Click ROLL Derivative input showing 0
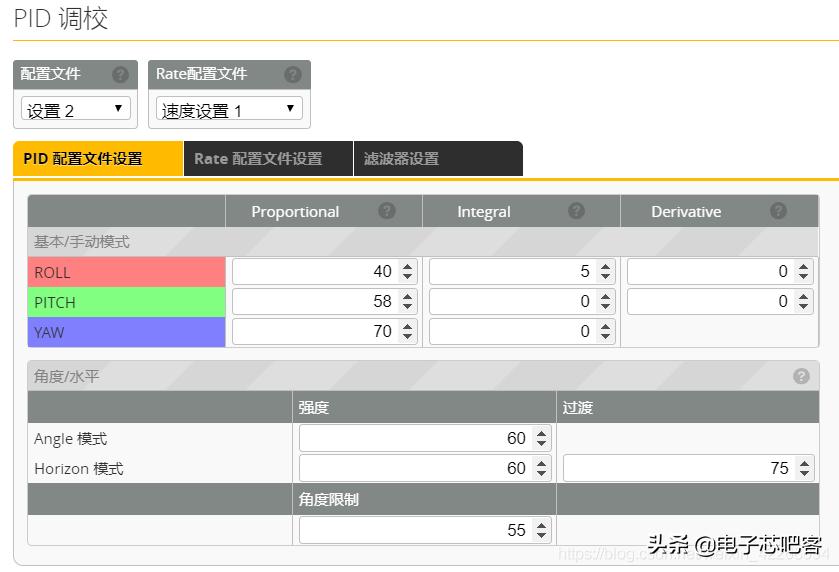This screenshot has height=572, width=839. pyautogui.click(x=720, y=271)
